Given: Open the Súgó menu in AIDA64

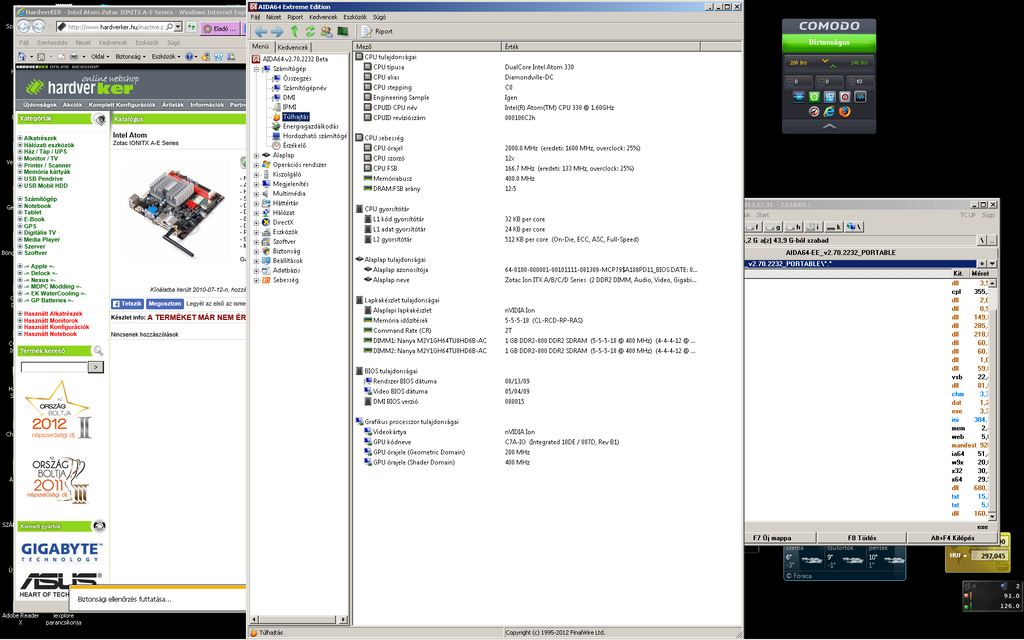Looking at the screenshot, I should point(379,17).
